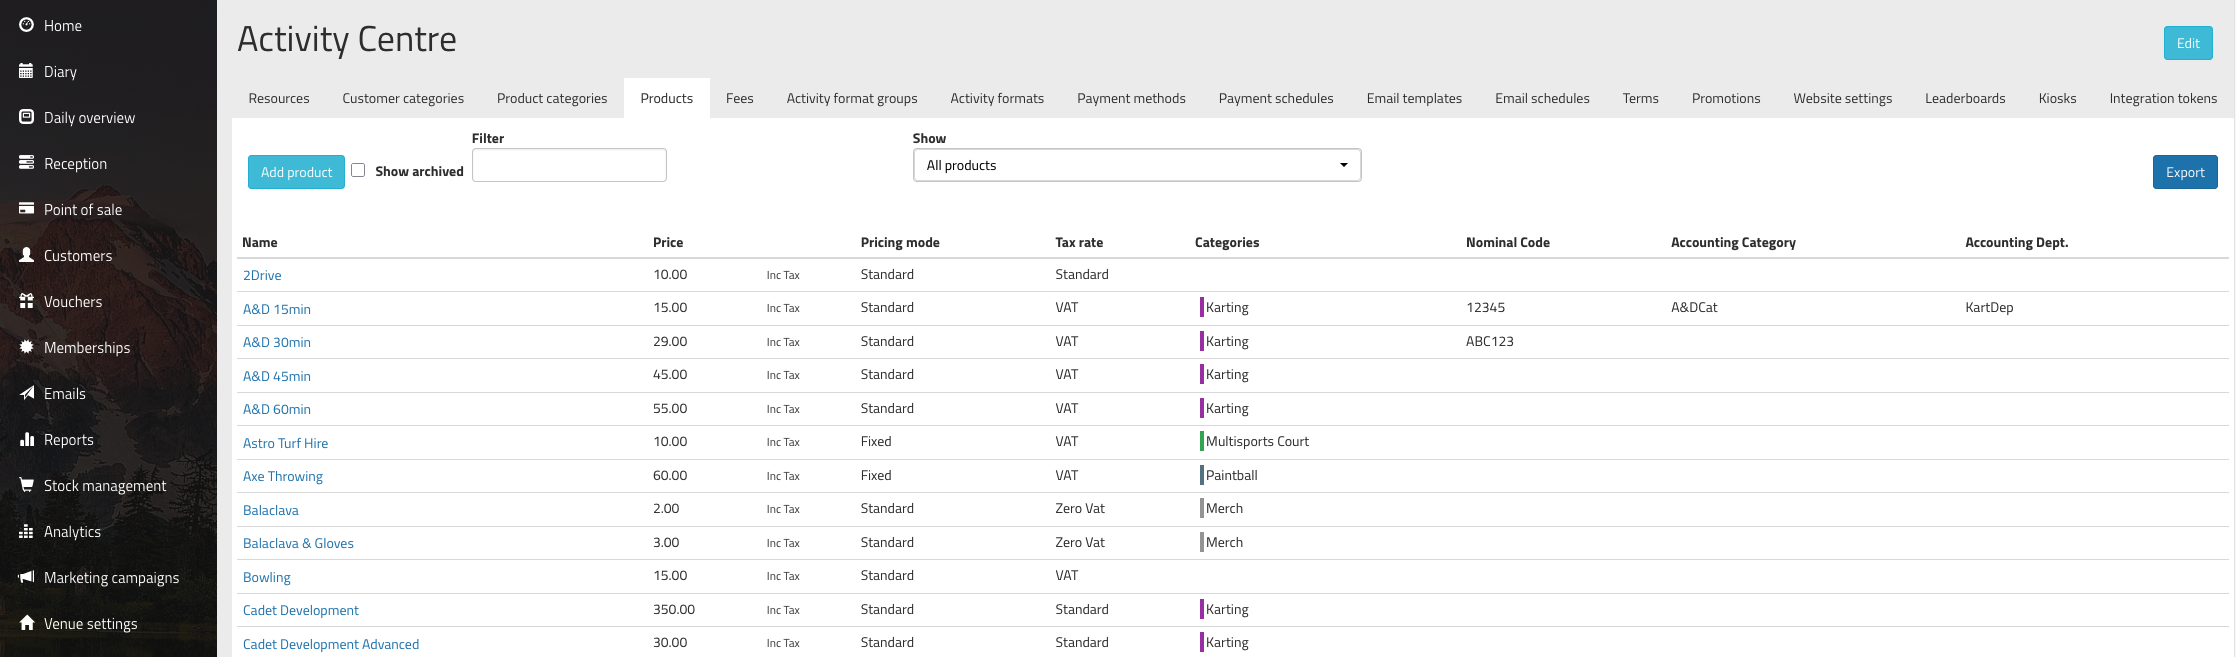Open the Axe Throwing product link
The image size is (2236, 657).
(283, 476)
